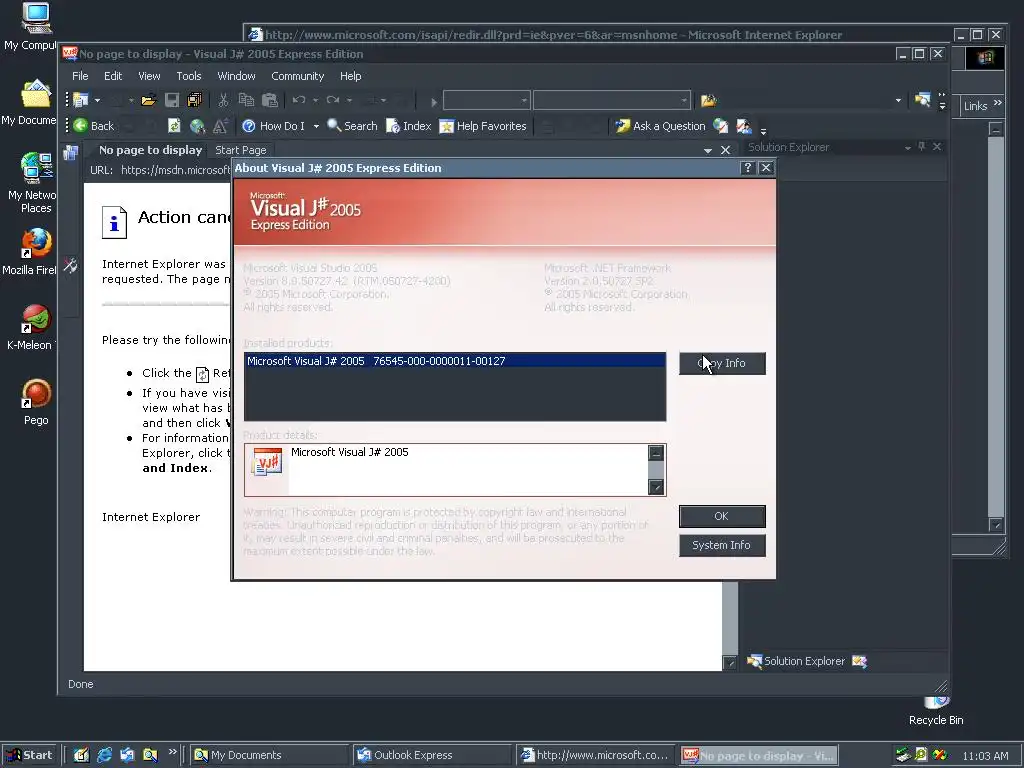
Task: Click the web browser globe icon
Action: 197,126
